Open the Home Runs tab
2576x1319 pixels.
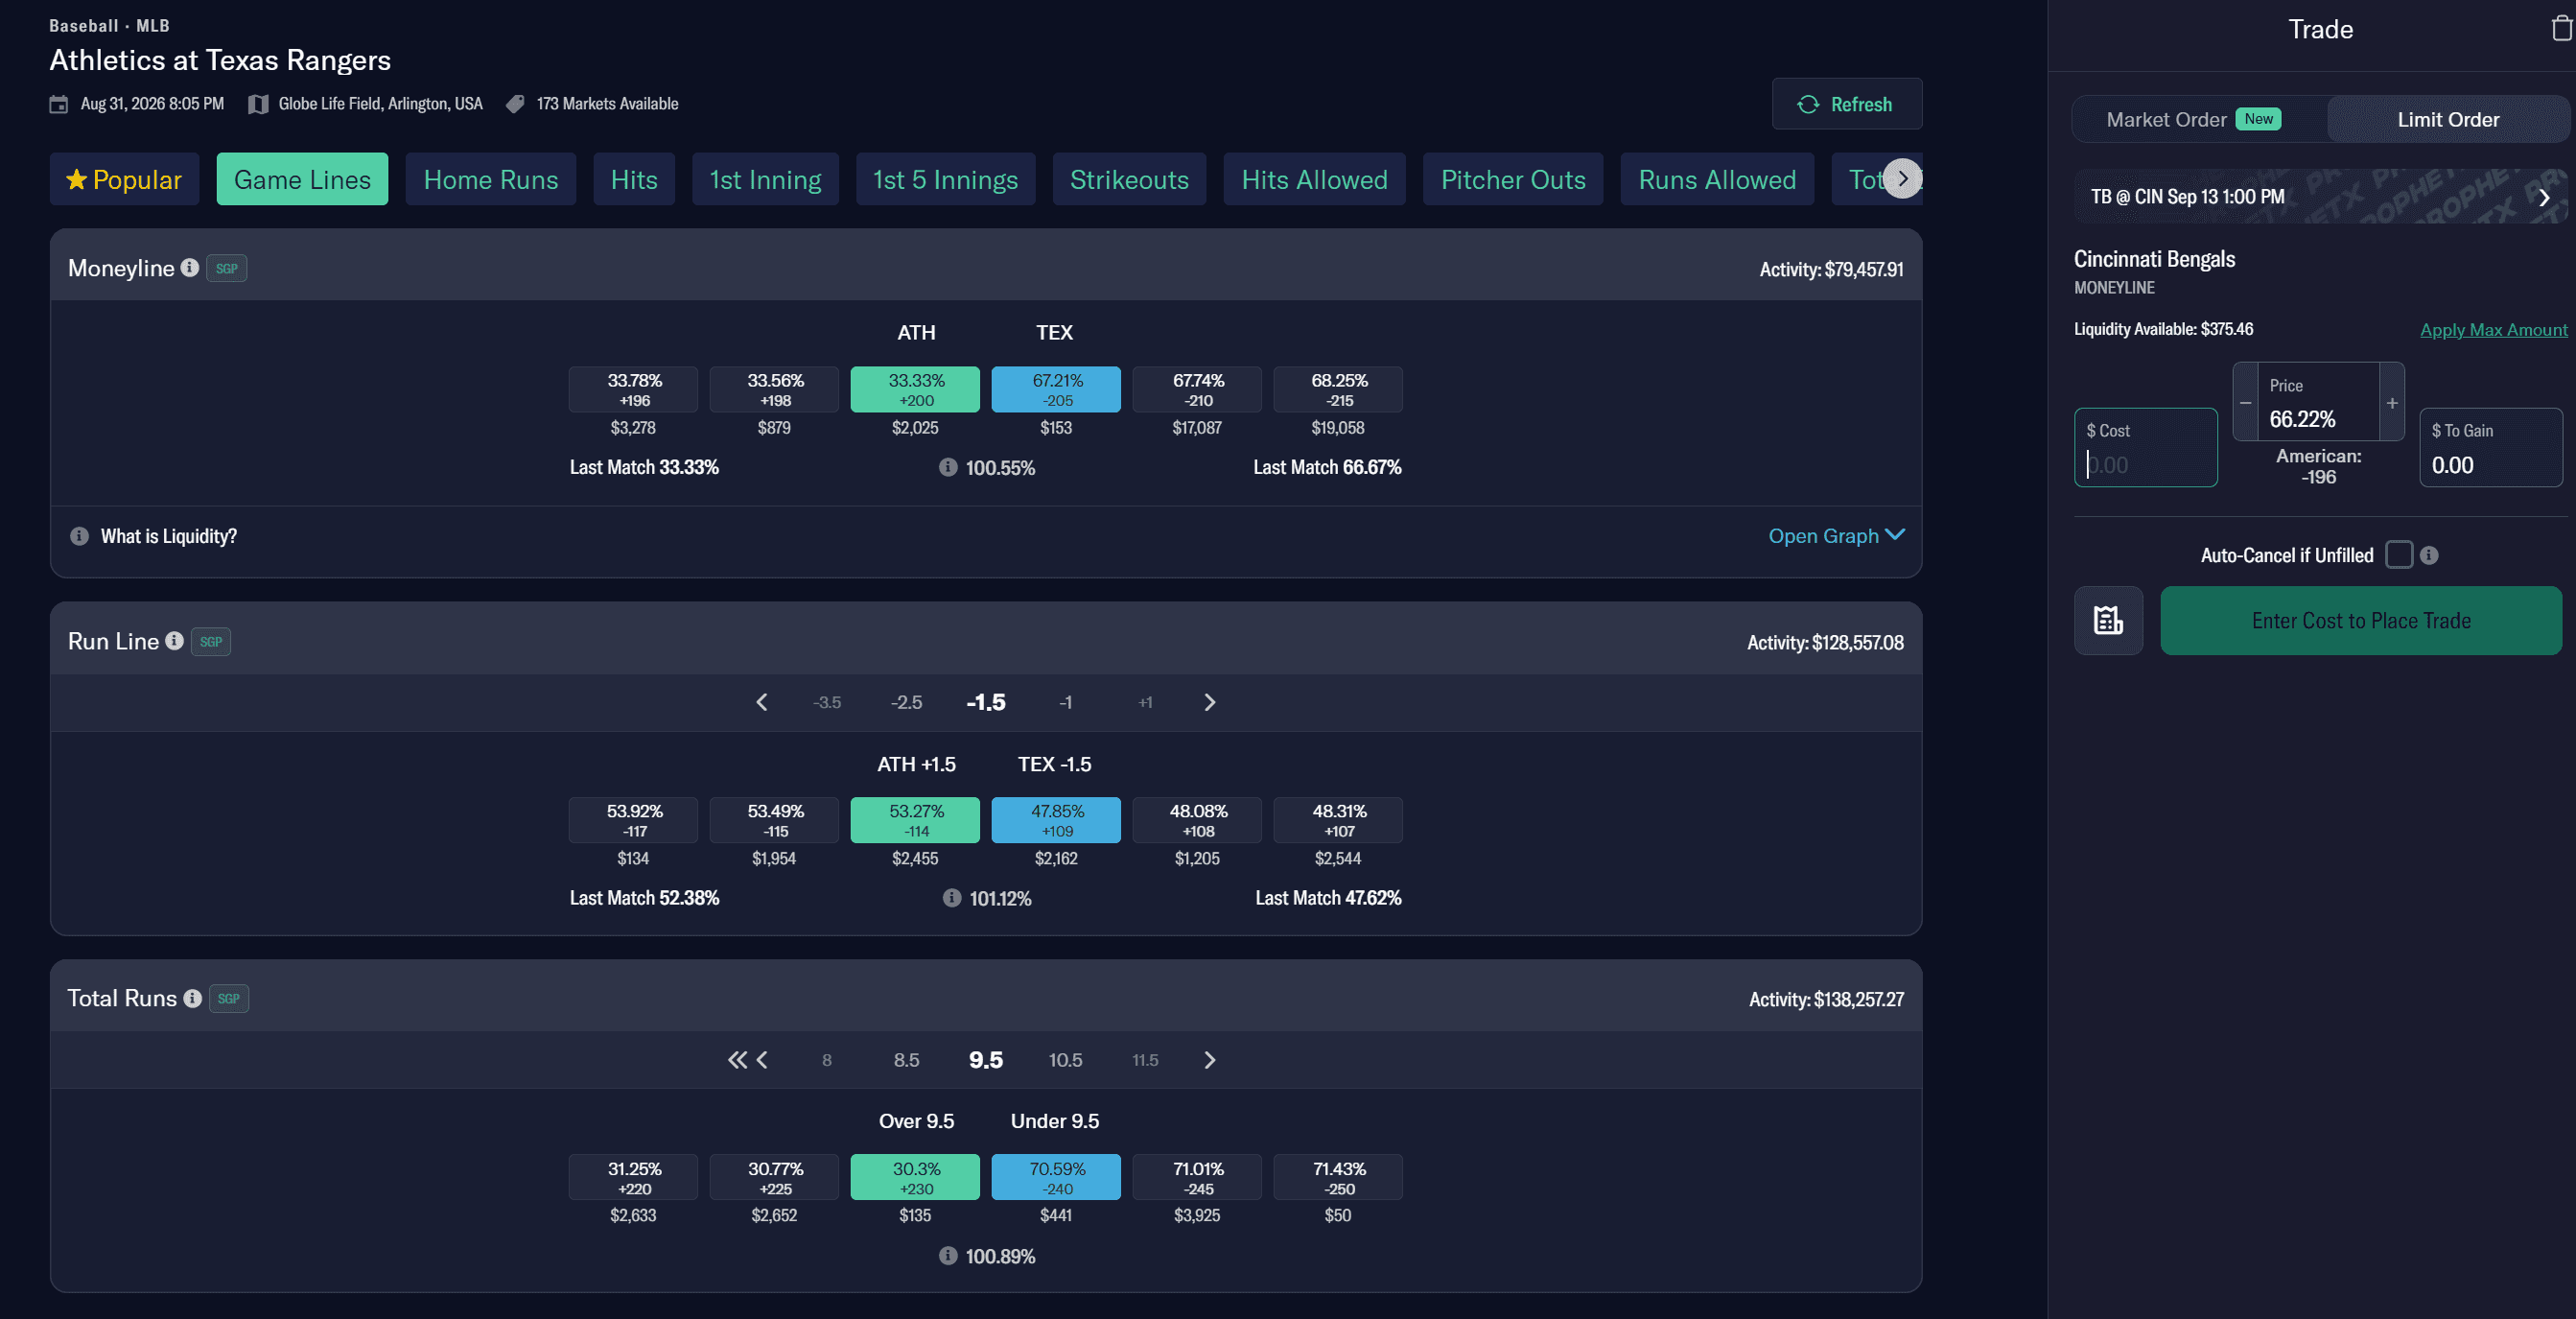[x=491, y=179]
